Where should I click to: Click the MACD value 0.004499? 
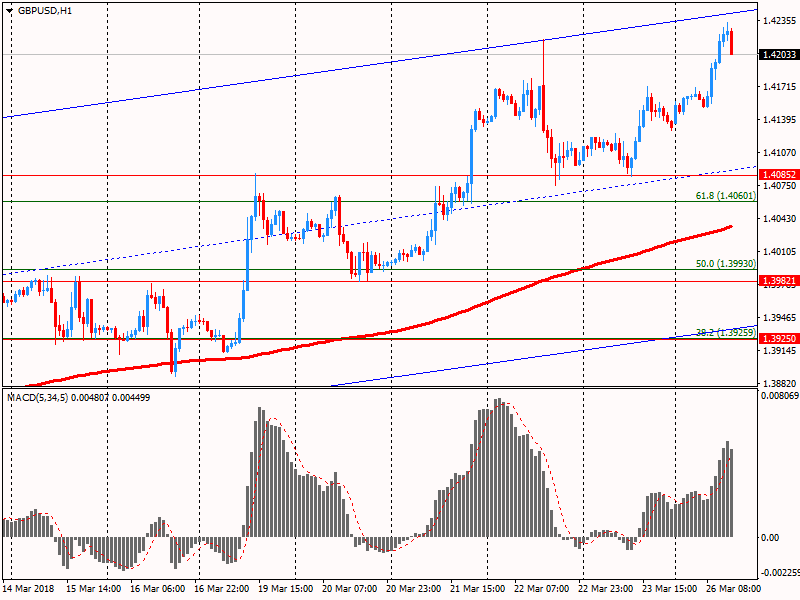click(131, 397)
